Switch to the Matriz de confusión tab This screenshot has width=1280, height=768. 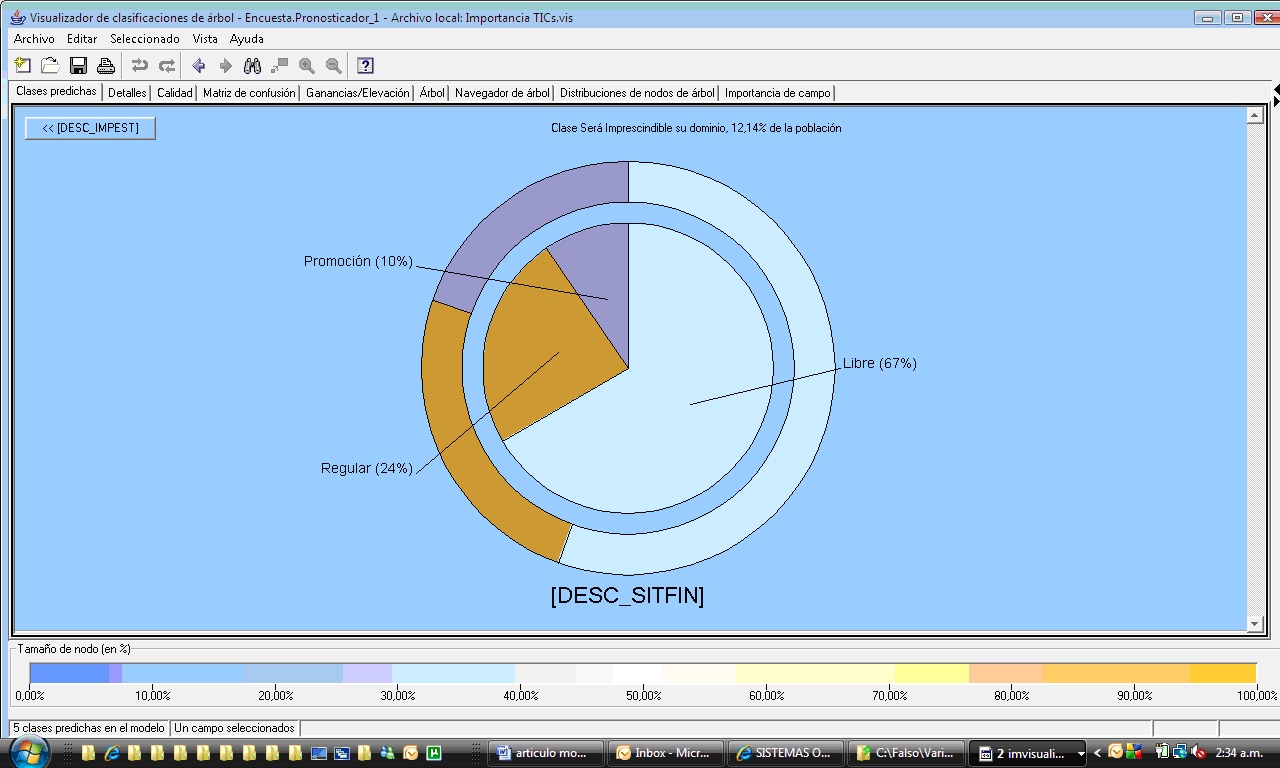point(249,93)
